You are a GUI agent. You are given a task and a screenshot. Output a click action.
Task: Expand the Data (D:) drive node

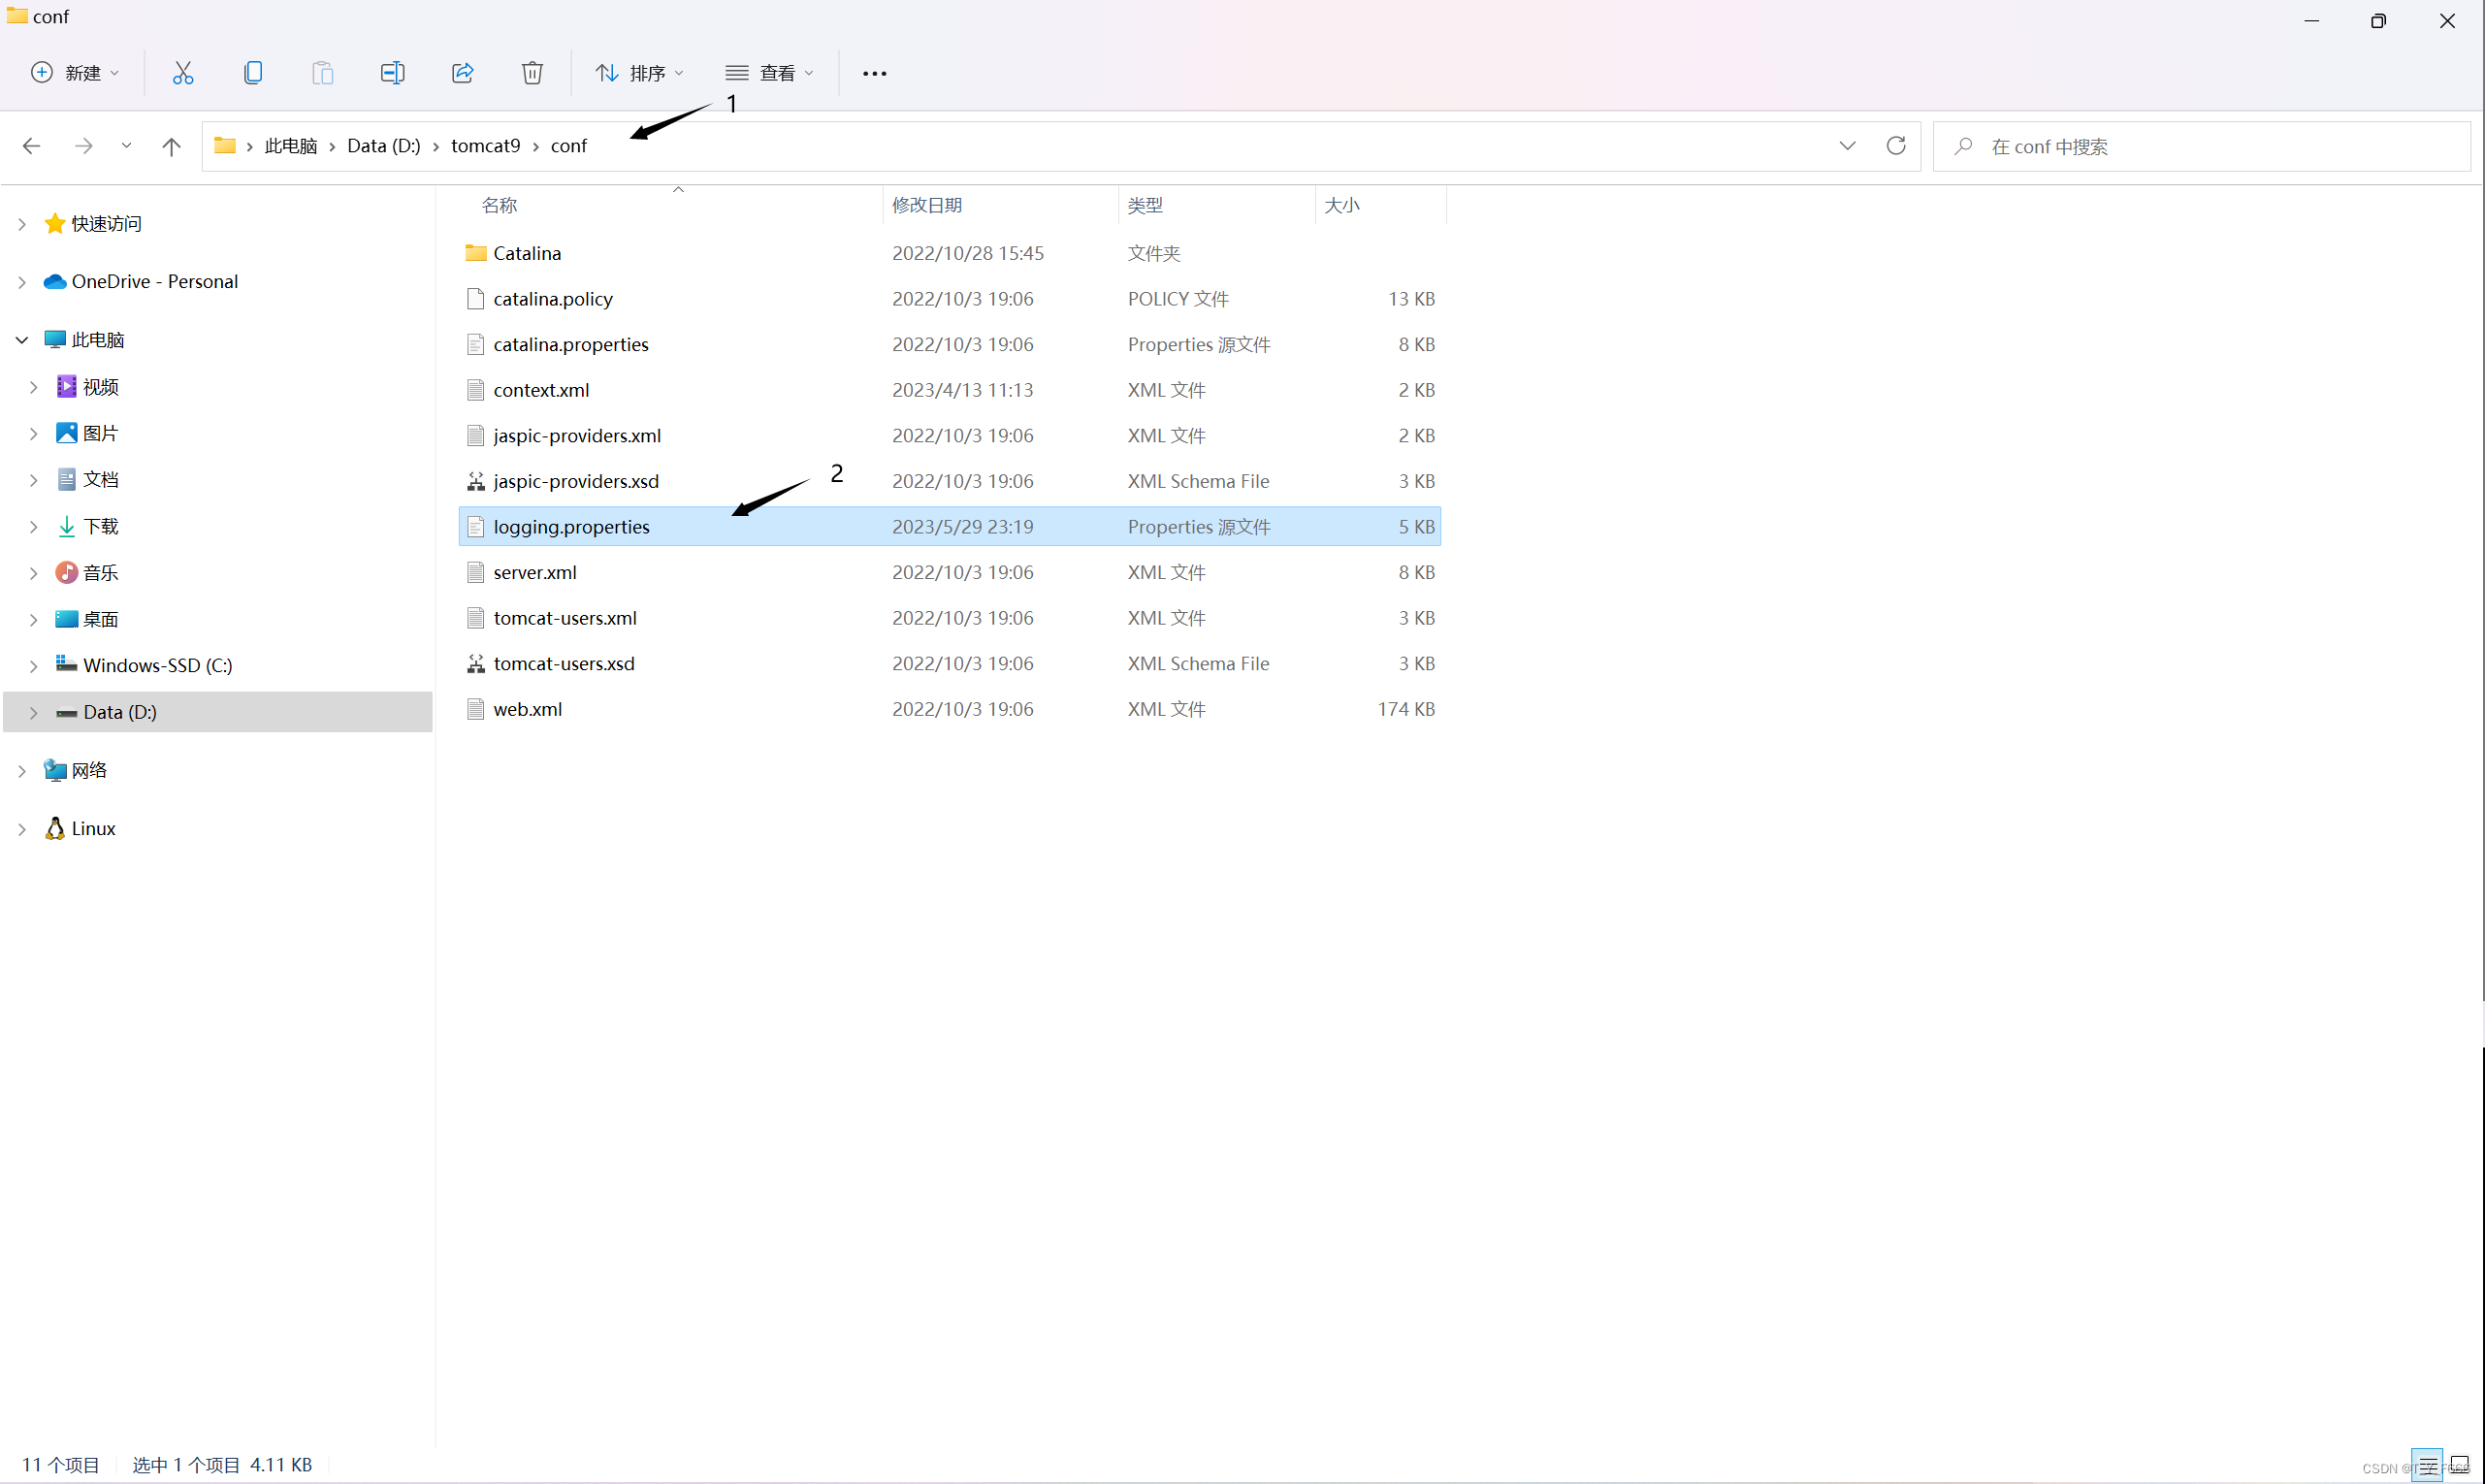pos(34,712)
